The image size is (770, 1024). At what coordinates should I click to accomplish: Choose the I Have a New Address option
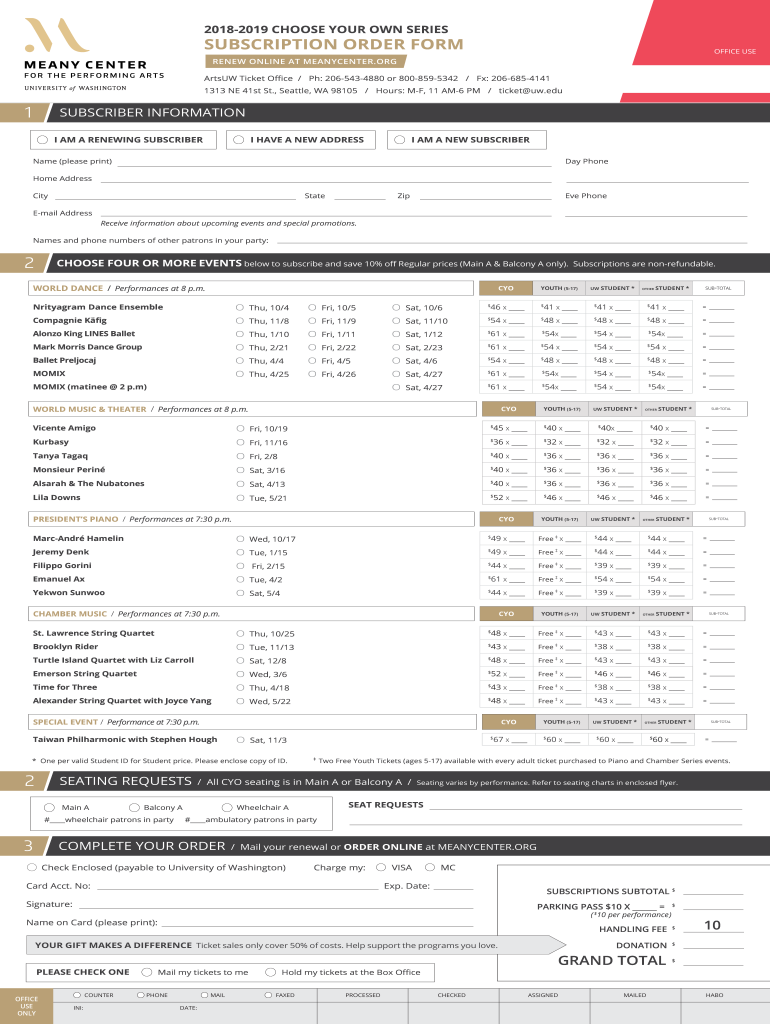(239, 140)
